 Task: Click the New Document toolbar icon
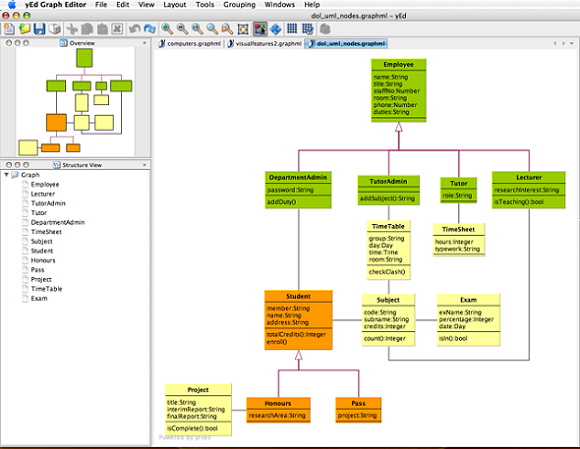tap(9, 29)
